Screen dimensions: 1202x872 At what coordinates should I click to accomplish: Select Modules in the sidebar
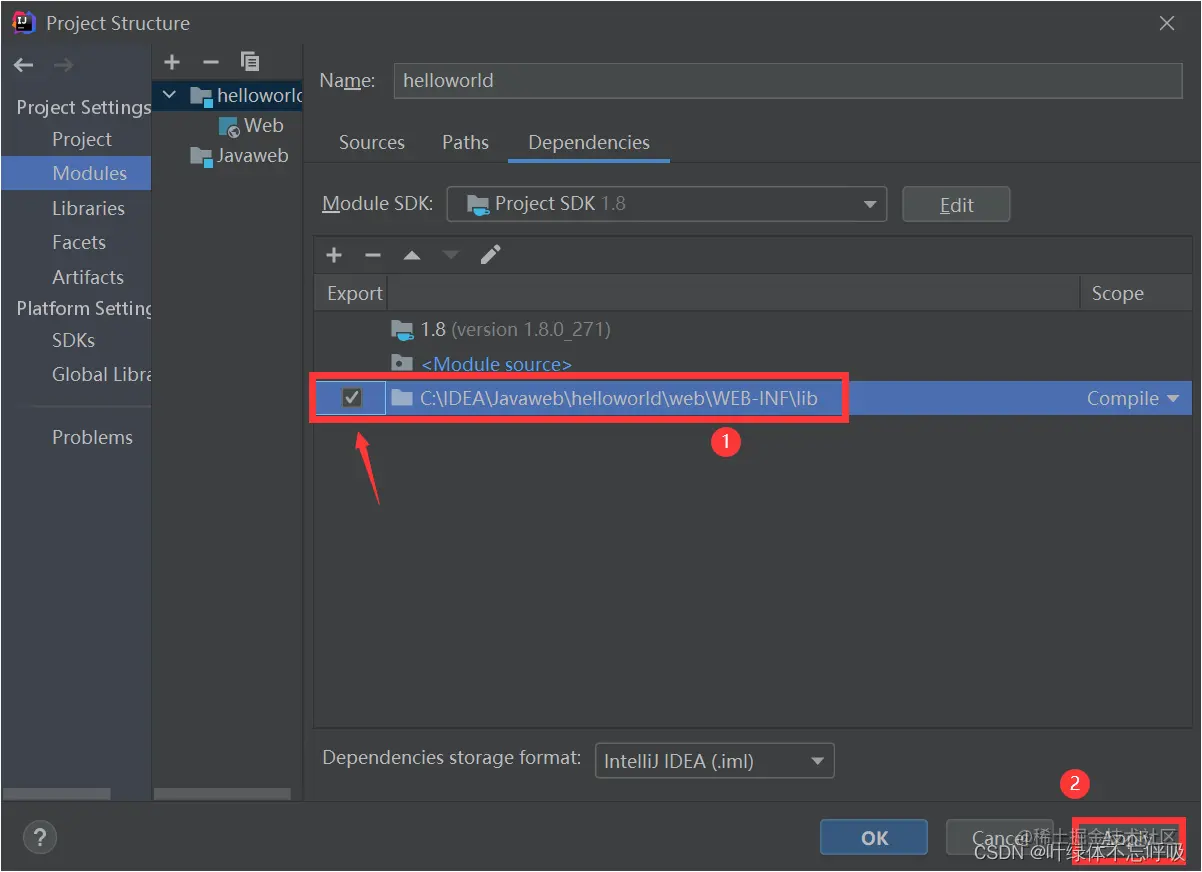click(x=76, y=173)
